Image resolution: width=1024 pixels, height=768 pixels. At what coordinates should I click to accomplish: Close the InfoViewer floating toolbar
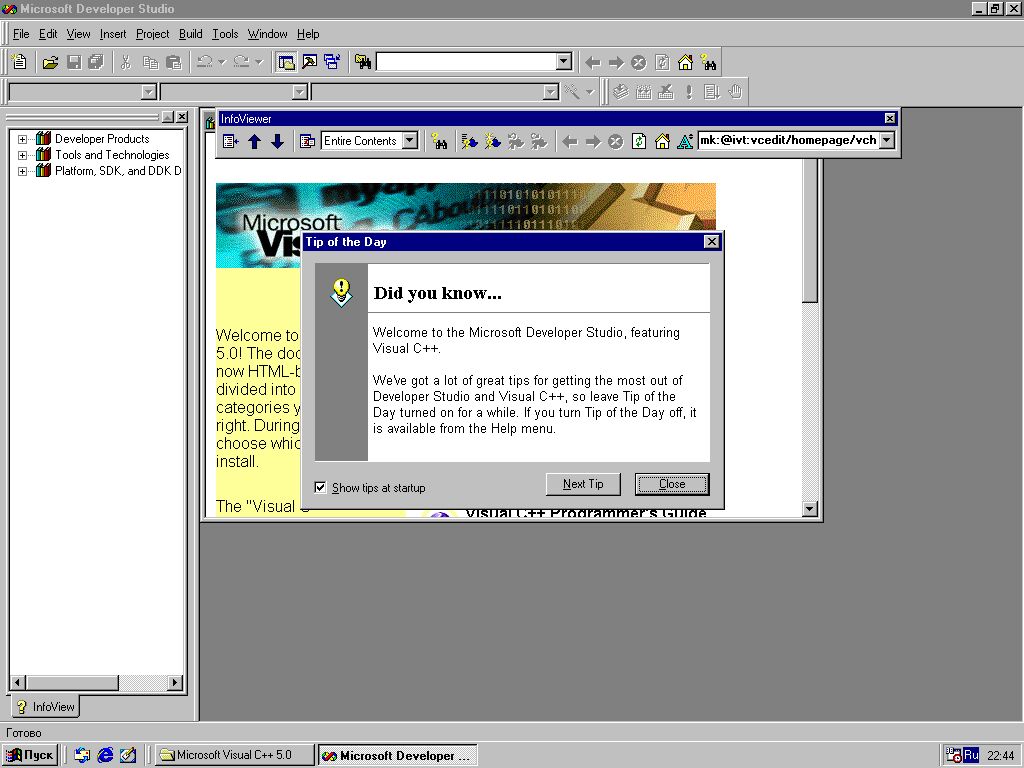[889, 118]
